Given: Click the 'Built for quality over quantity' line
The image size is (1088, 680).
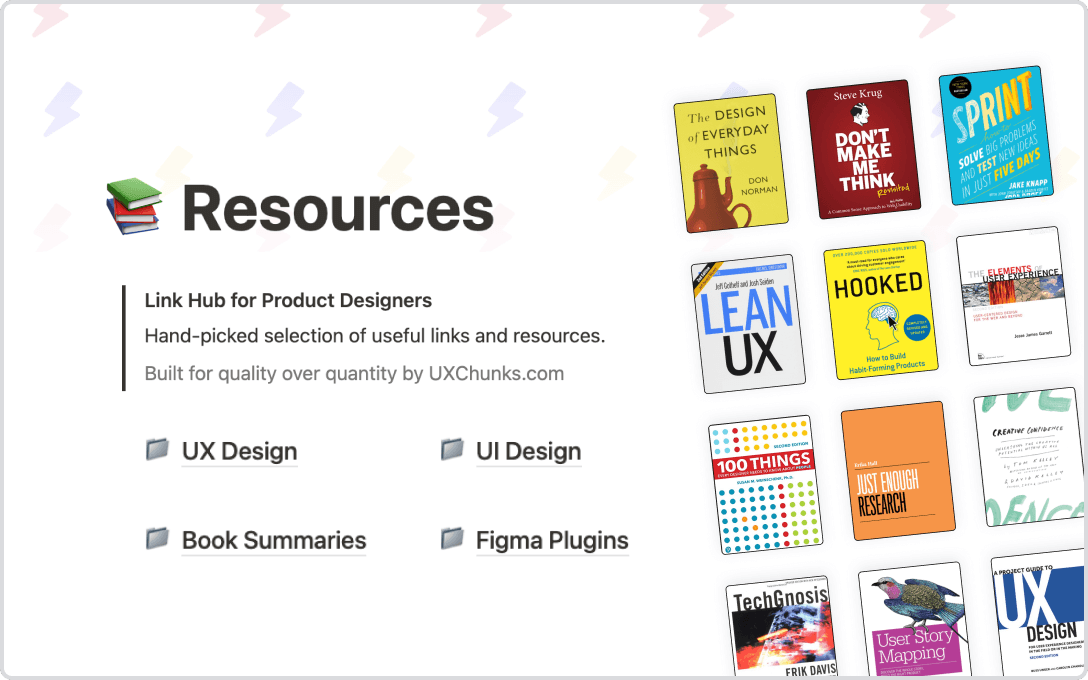Looking at the screenshot, I should 354,373.
